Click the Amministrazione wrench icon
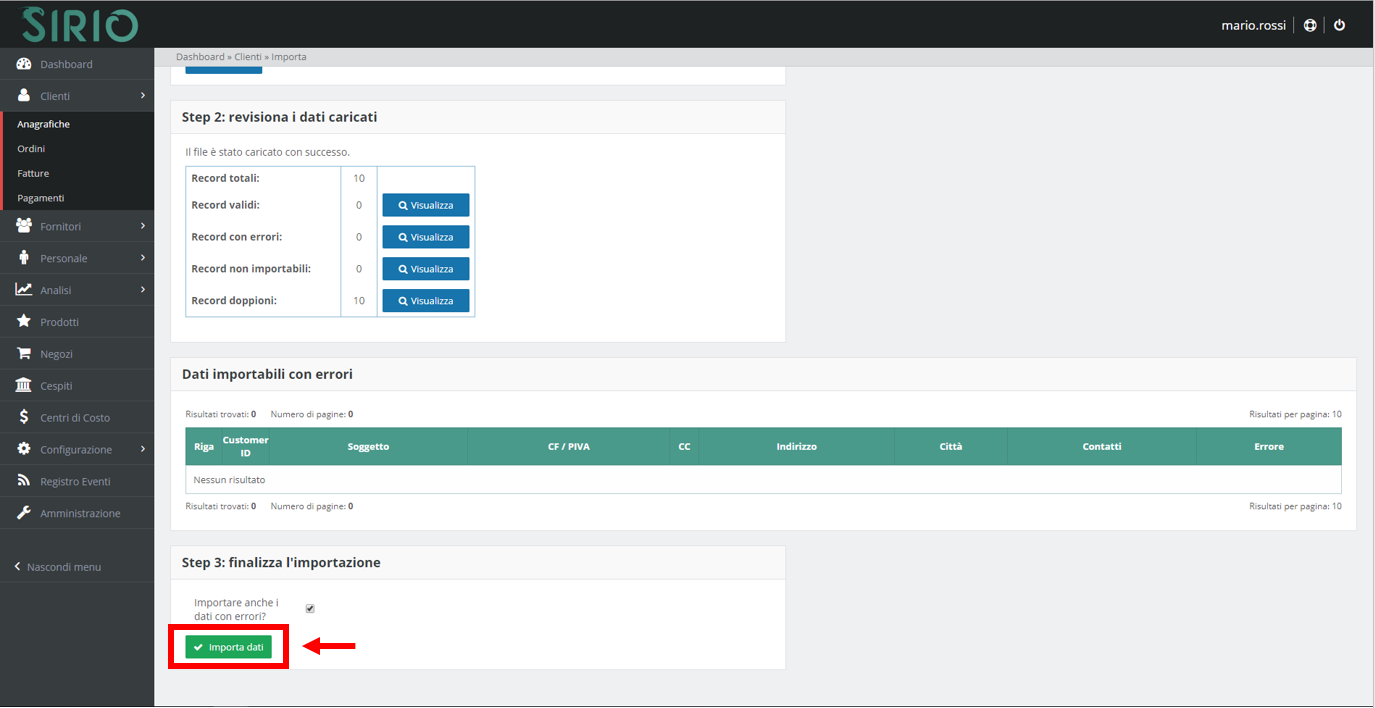Screen dimensions: 1375x708 24,513
